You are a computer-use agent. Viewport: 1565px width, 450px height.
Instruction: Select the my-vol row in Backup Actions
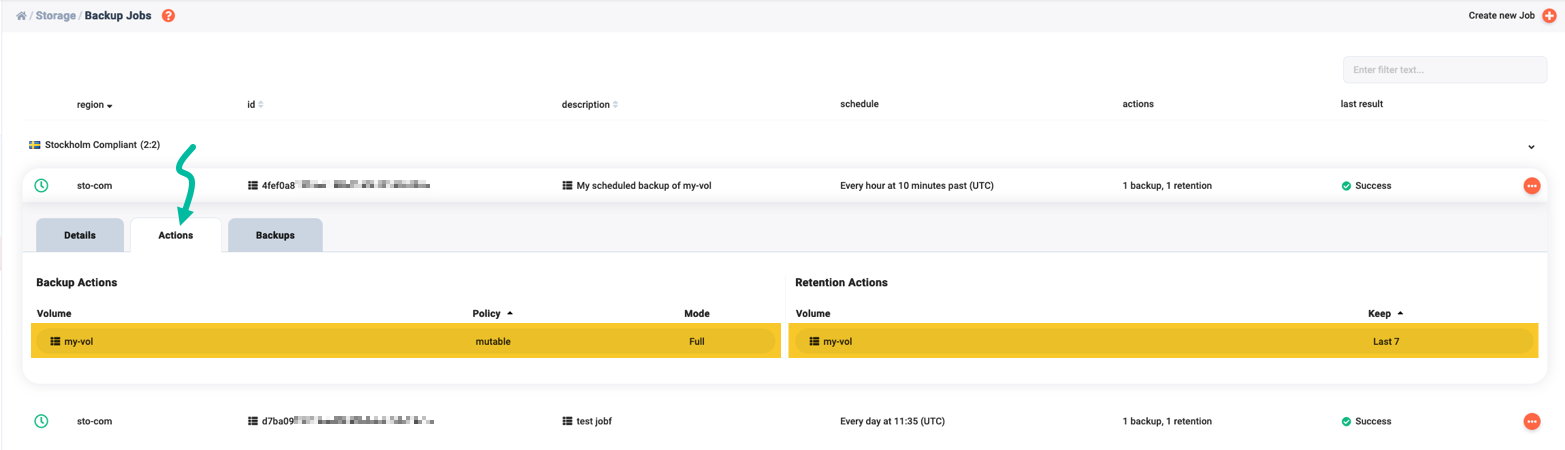(405, 341)
